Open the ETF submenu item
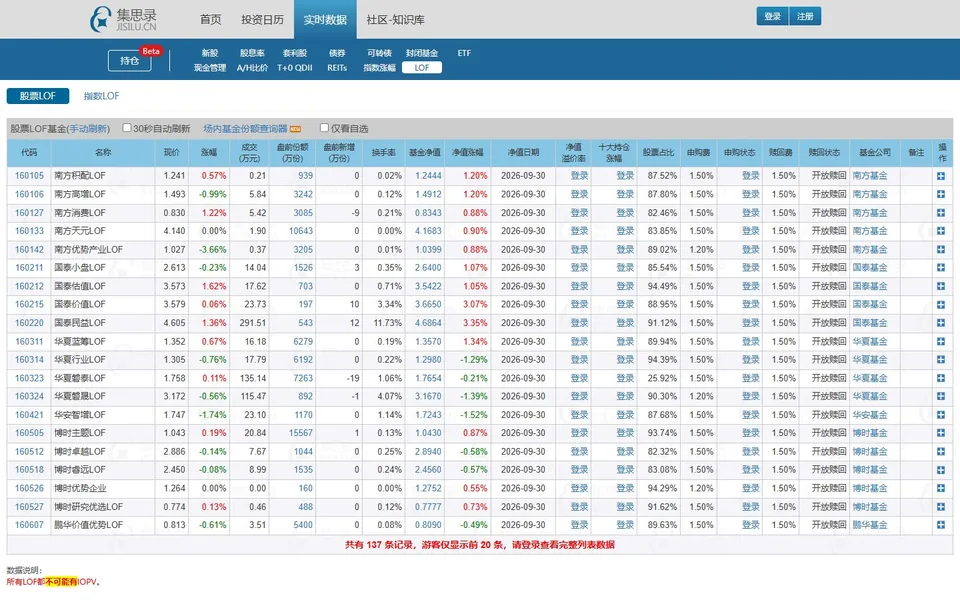The height and width of the screenshot is (600, 960). click(464, 53)
